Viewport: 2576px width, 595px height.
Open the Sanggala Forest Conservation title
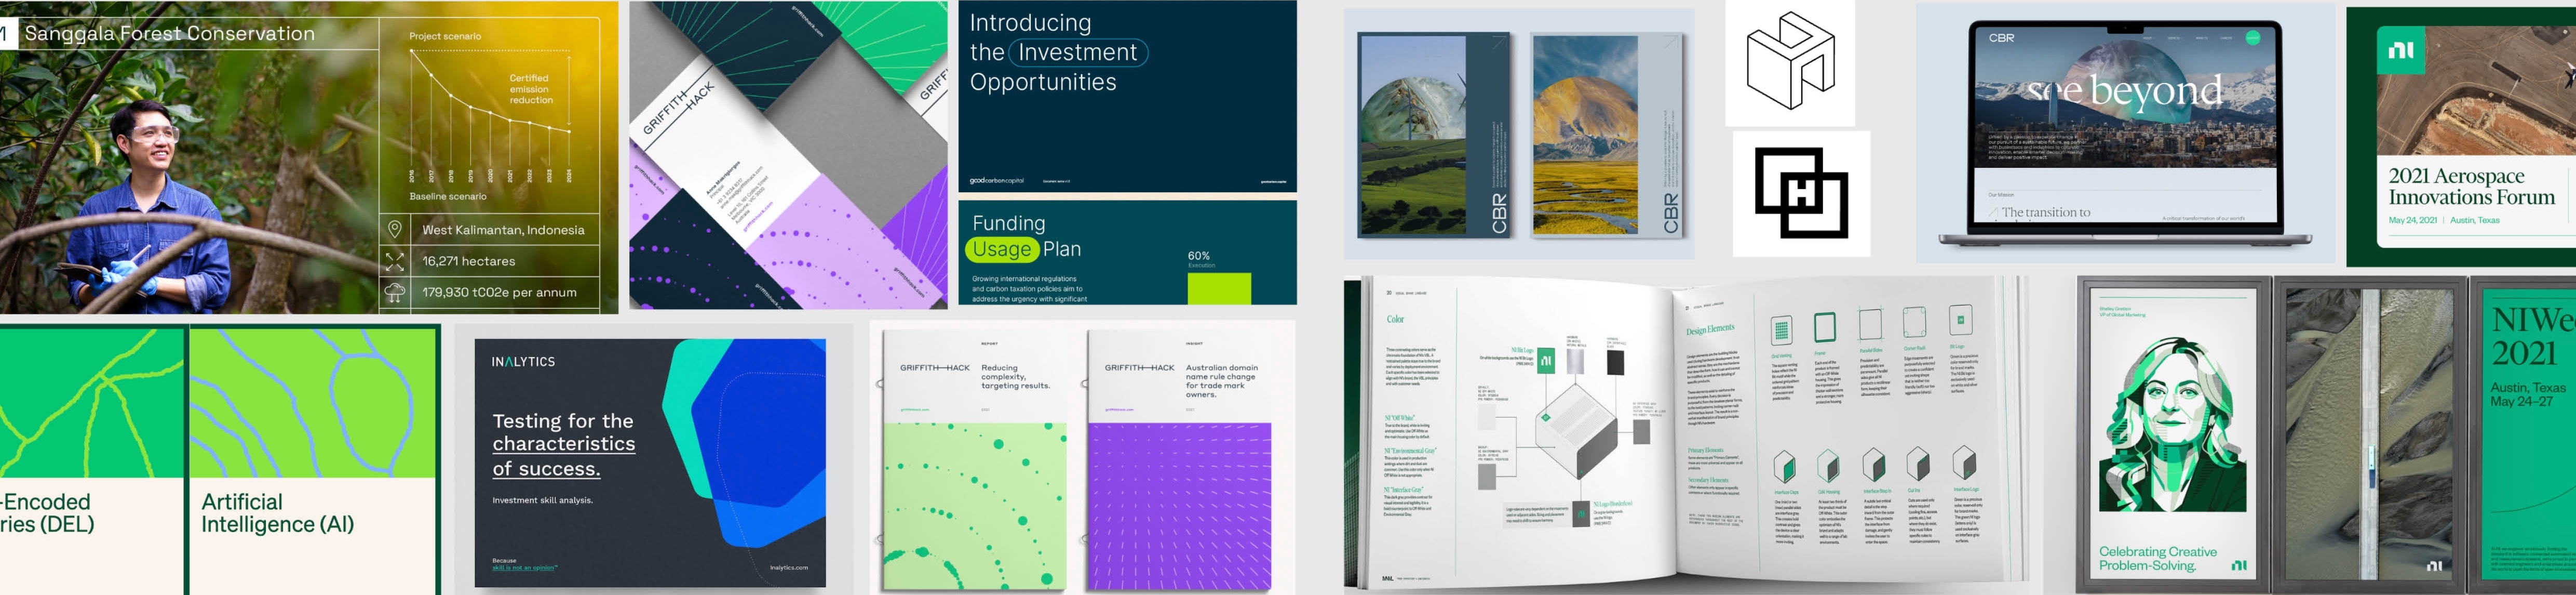(169, 33)
